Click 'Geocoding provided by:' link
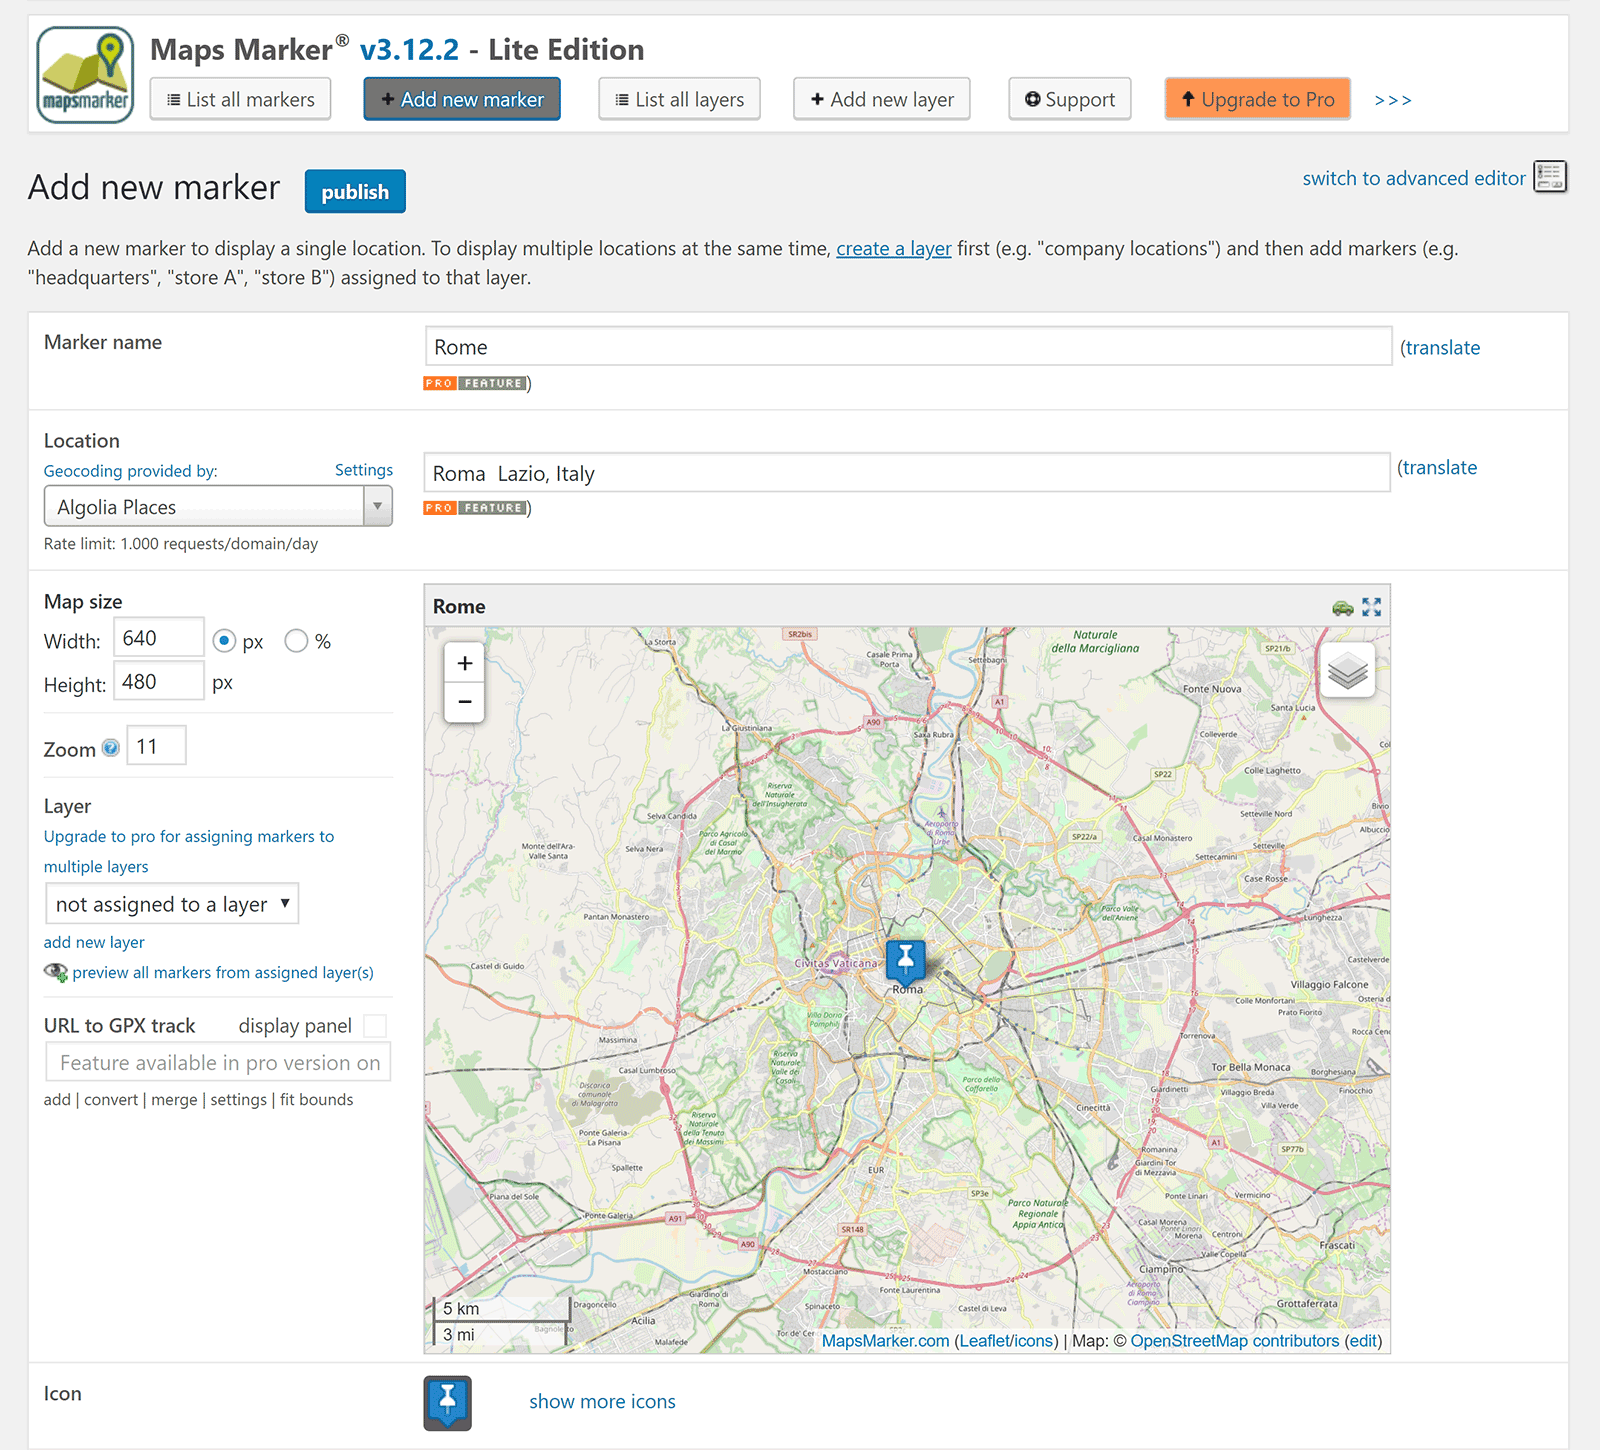Screen dimensions: 1600x1450 pos(130,471)
